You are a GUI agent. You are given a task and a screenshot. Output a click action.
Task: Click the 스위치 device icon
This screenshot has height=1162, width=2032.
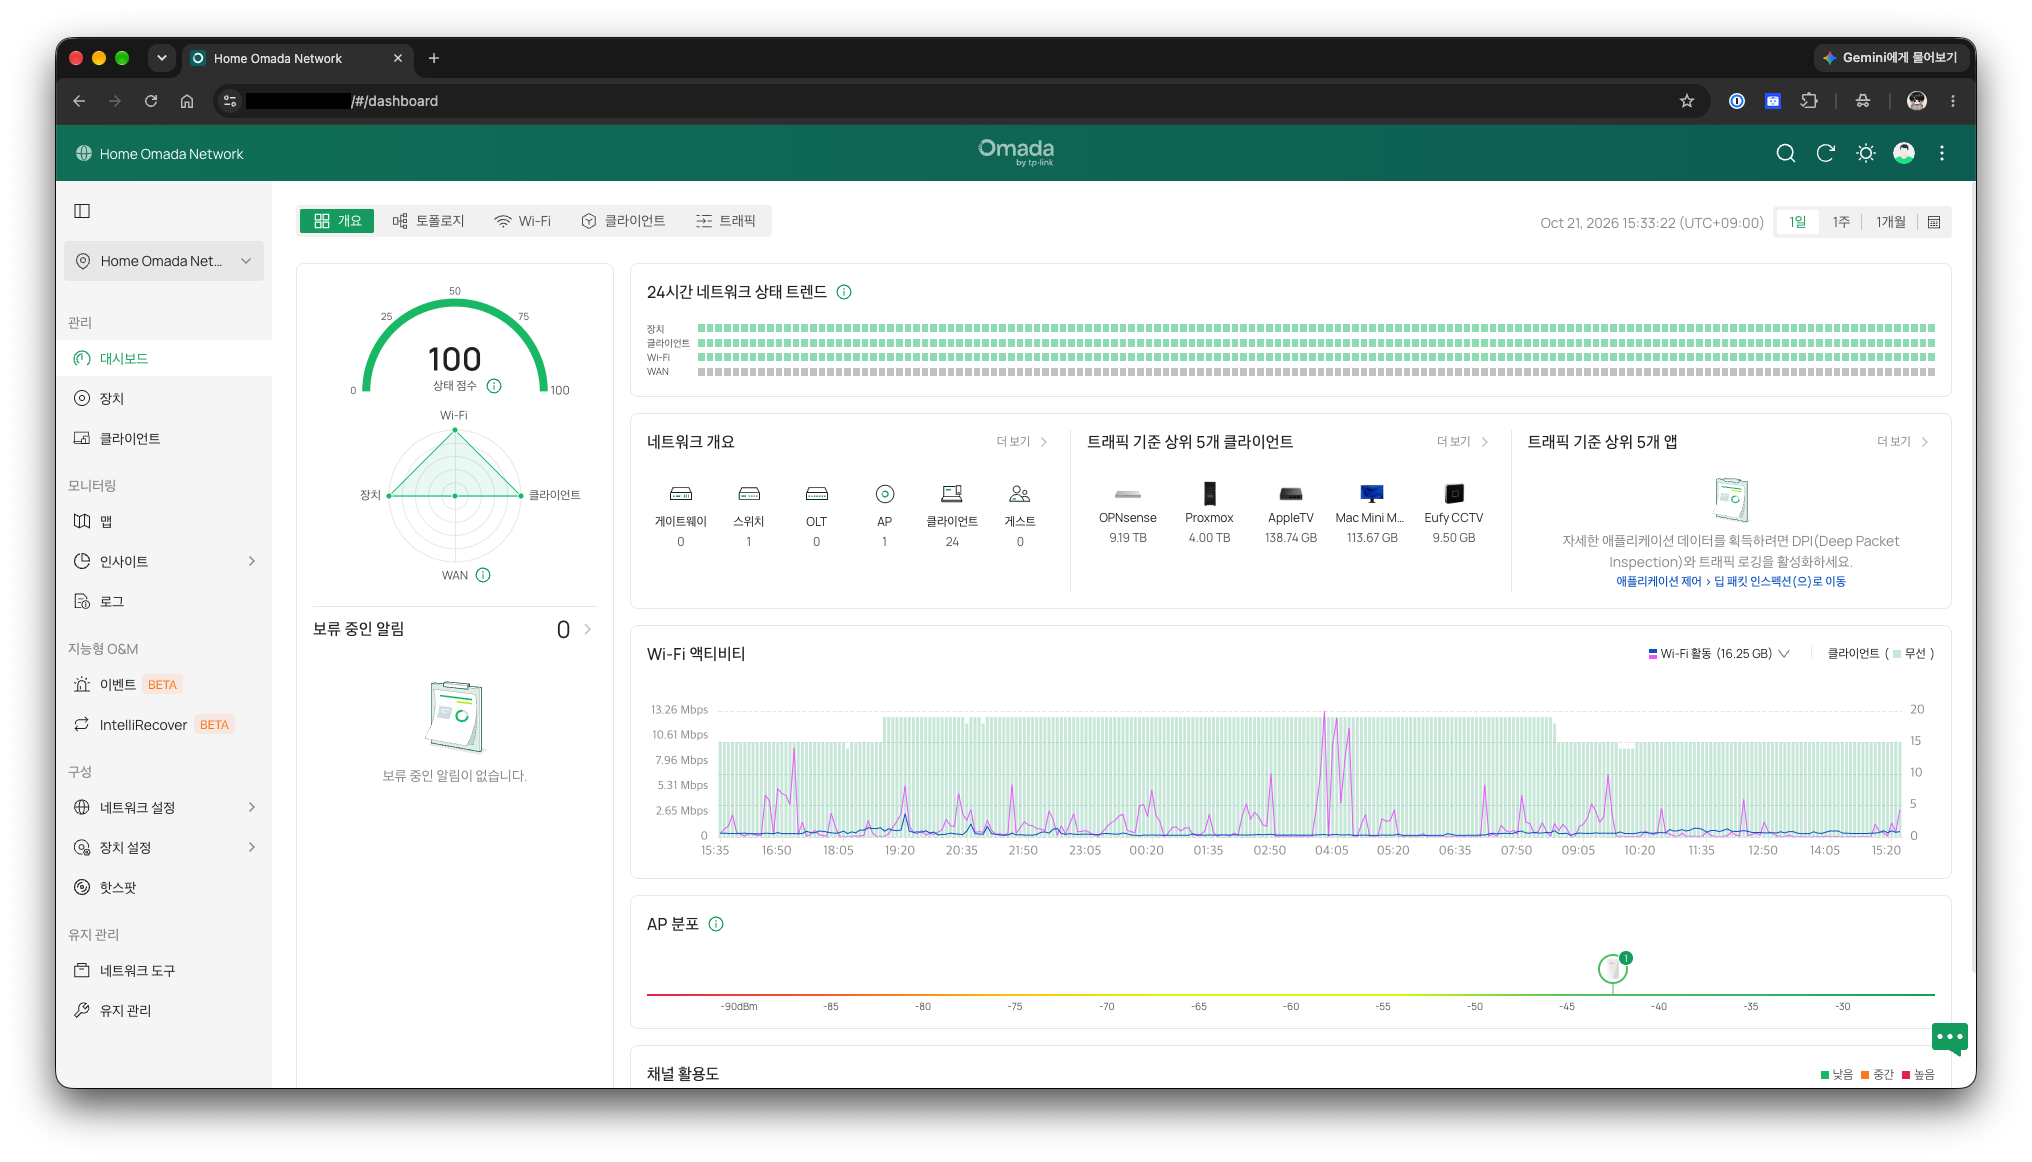point(749,494)
